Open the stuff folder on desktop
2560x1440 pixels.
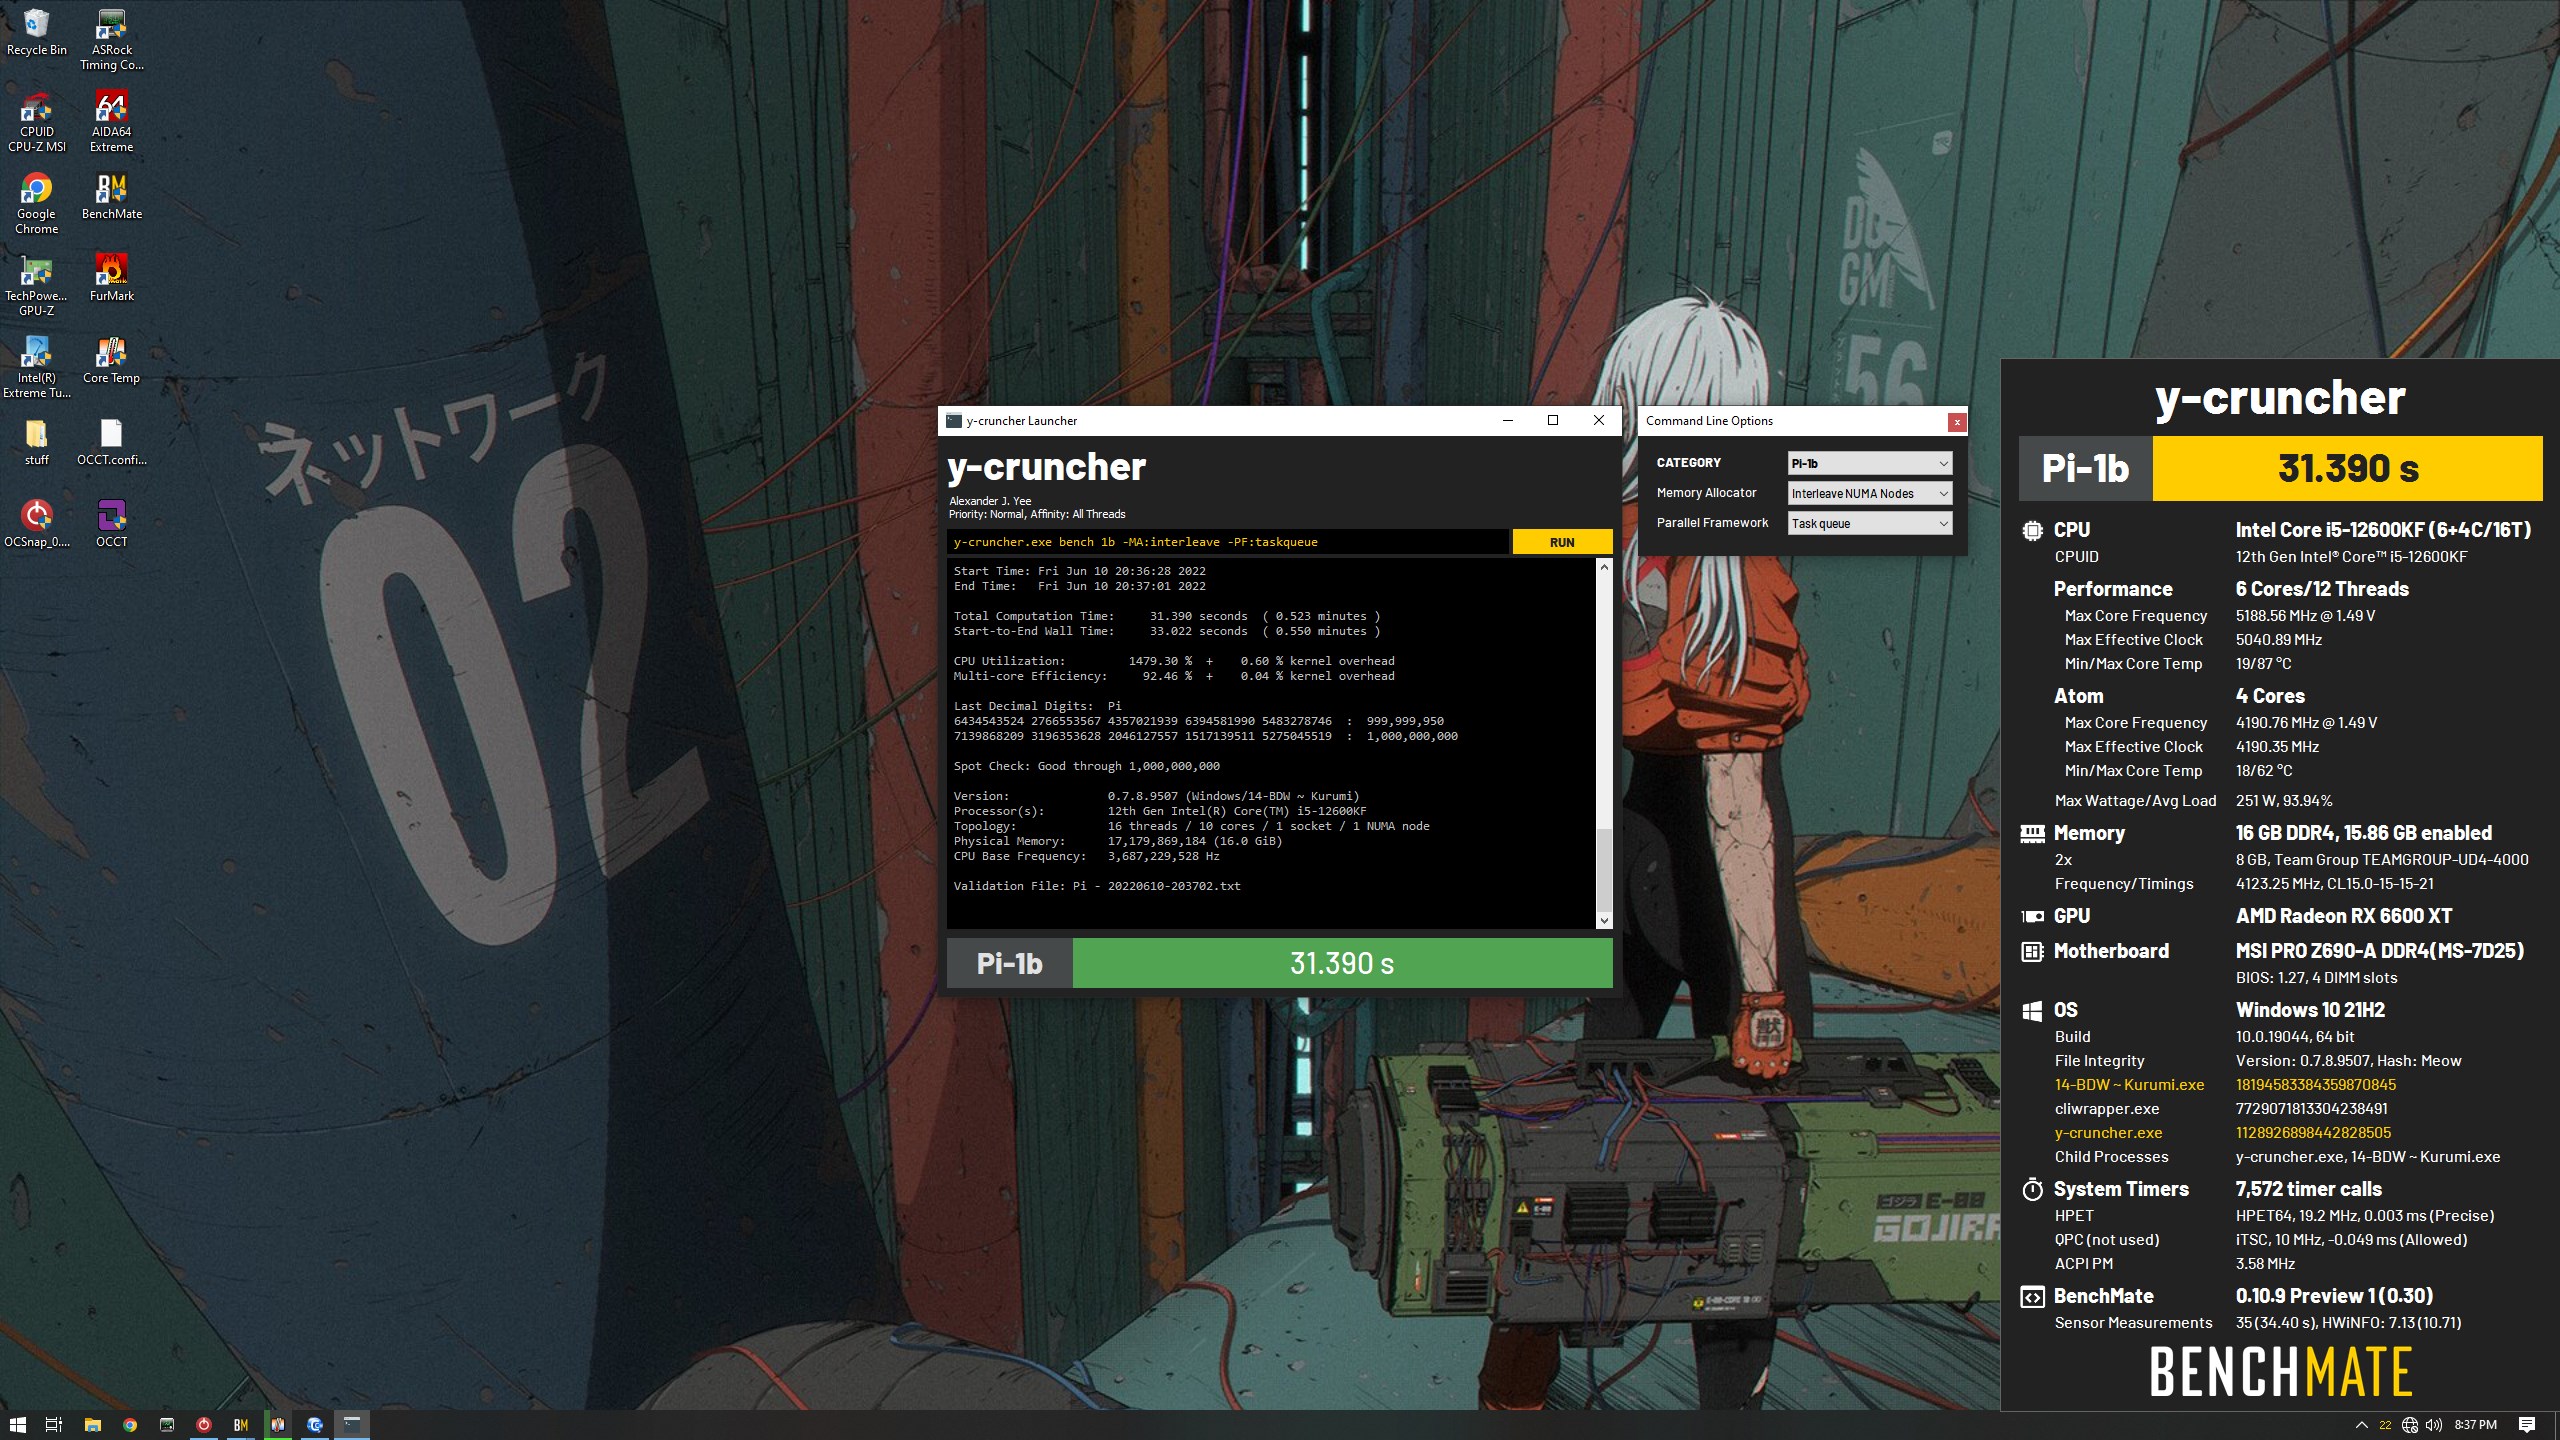coord(36,442)
